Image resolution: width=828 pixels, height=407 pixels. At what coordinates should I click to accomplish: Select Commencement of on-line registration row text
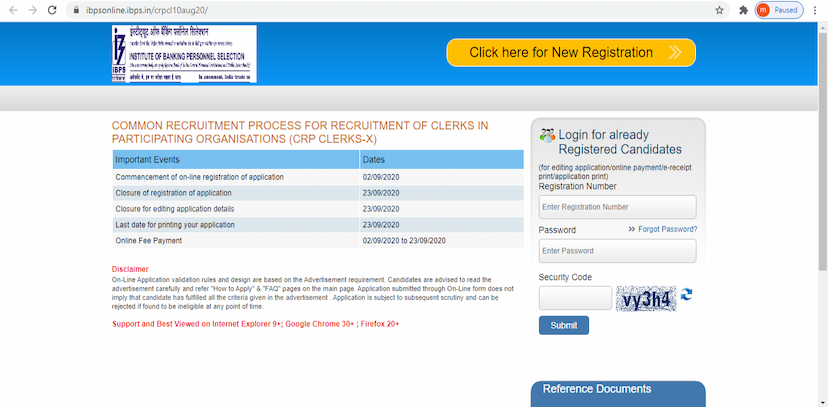tap(200, 177)
